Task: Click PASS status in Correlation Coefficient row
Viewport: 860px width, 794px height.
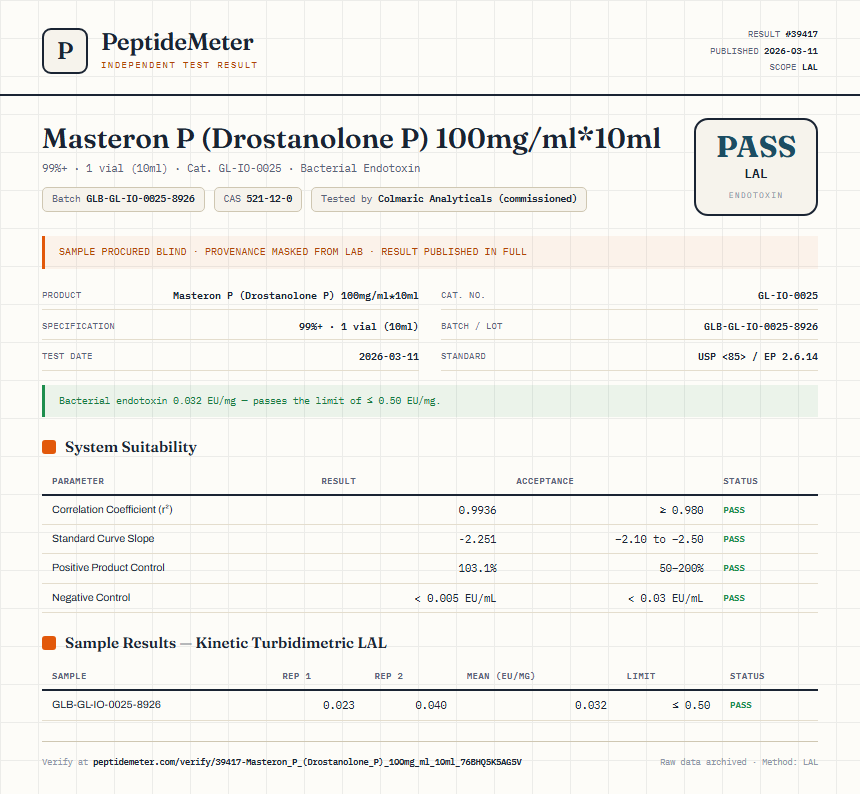Action: click(x=734, y=510)
